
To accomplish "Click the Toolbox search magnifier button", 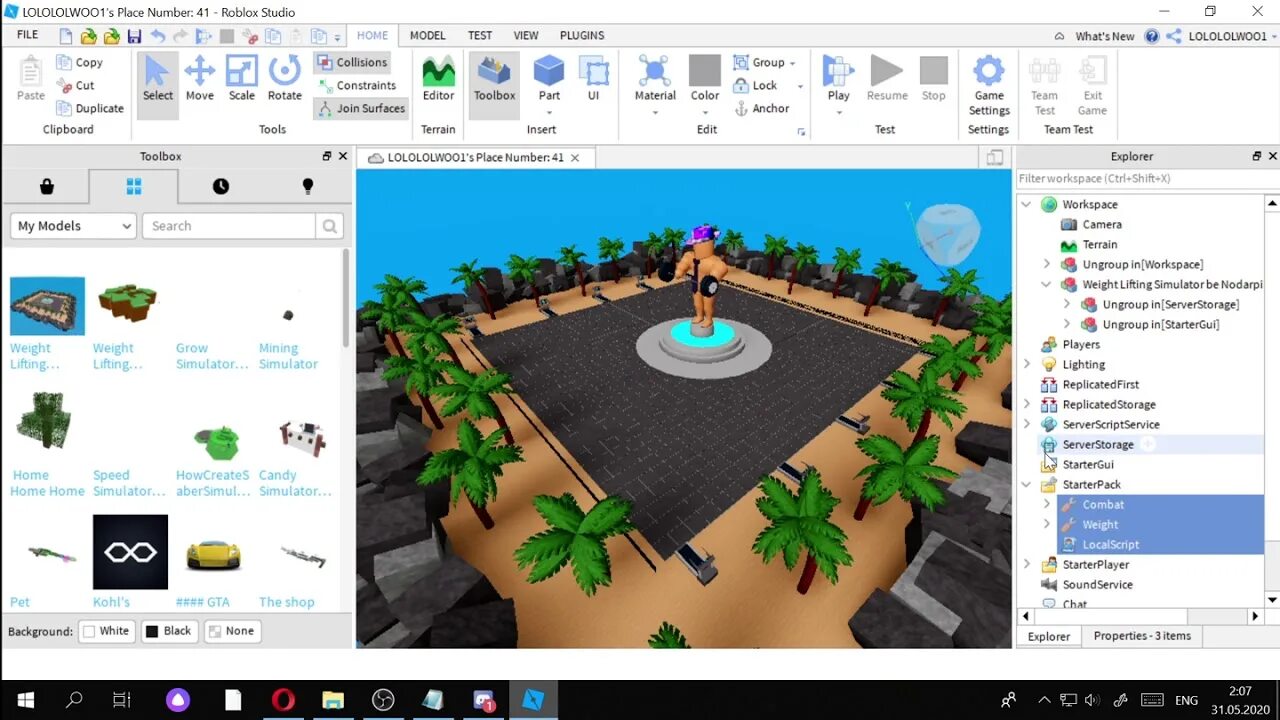I will pyautogui.click(x=330, y=226).
